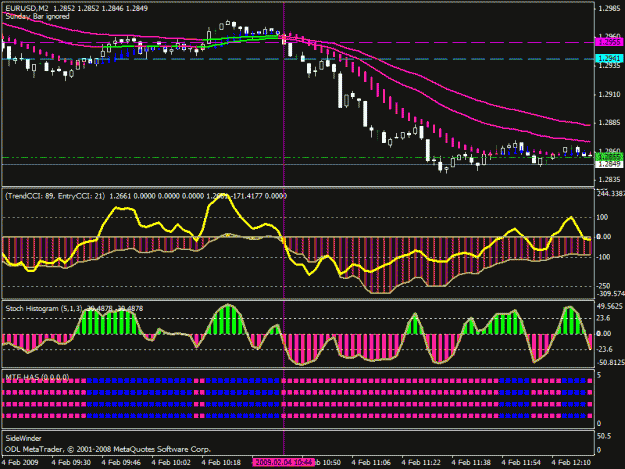Screen dimensions: 625x469
Task: Click the 23.6 Stoch scale level
Action: click(603, 318)
